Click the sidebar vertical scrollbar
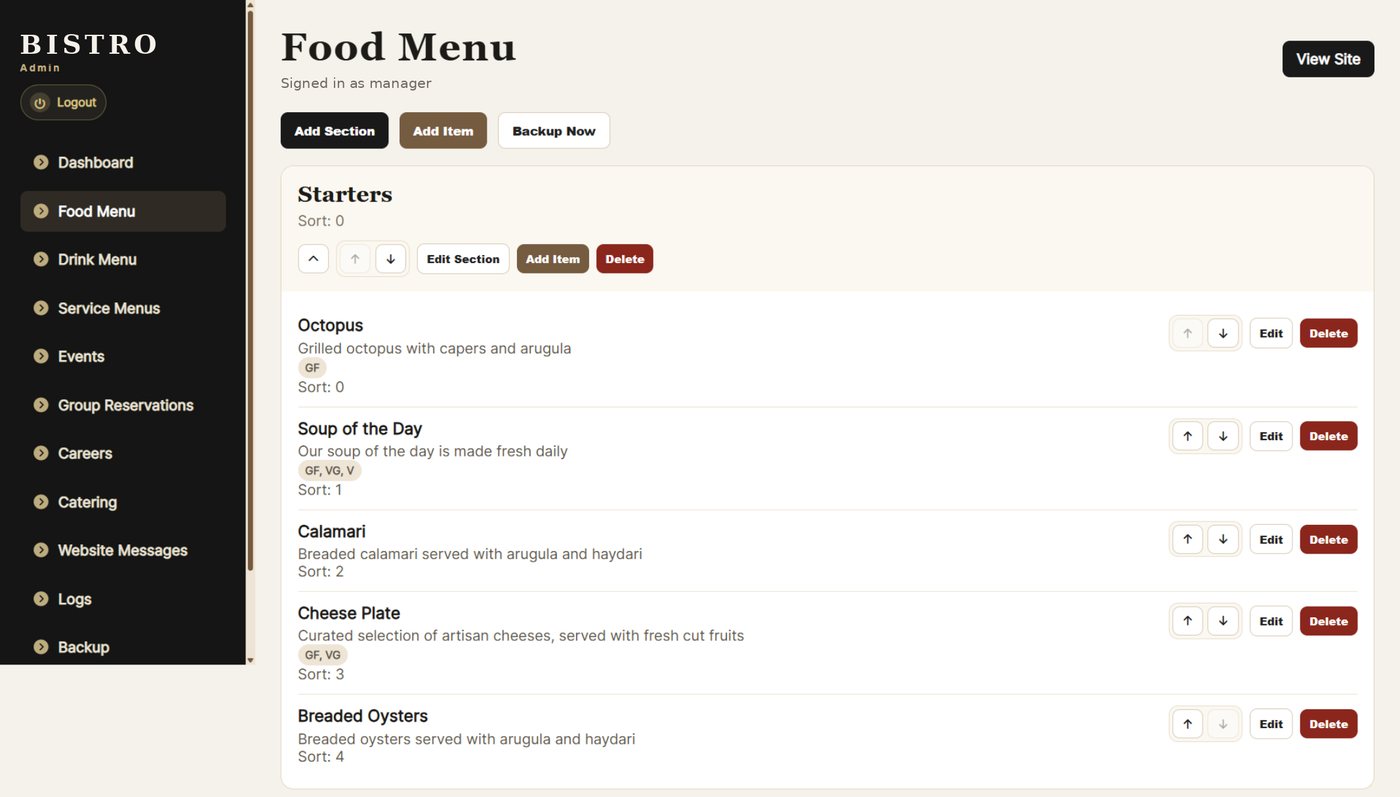 pyautogui.click(x=250, y=290)
